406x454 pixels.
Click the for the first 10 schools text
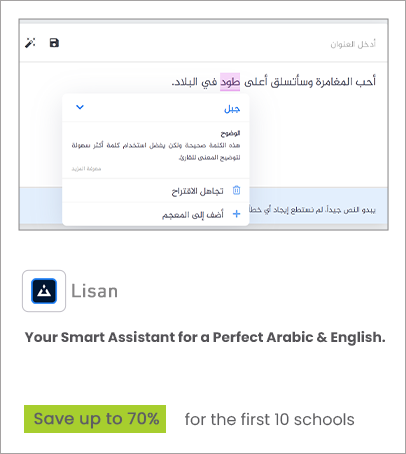[270, 419]
